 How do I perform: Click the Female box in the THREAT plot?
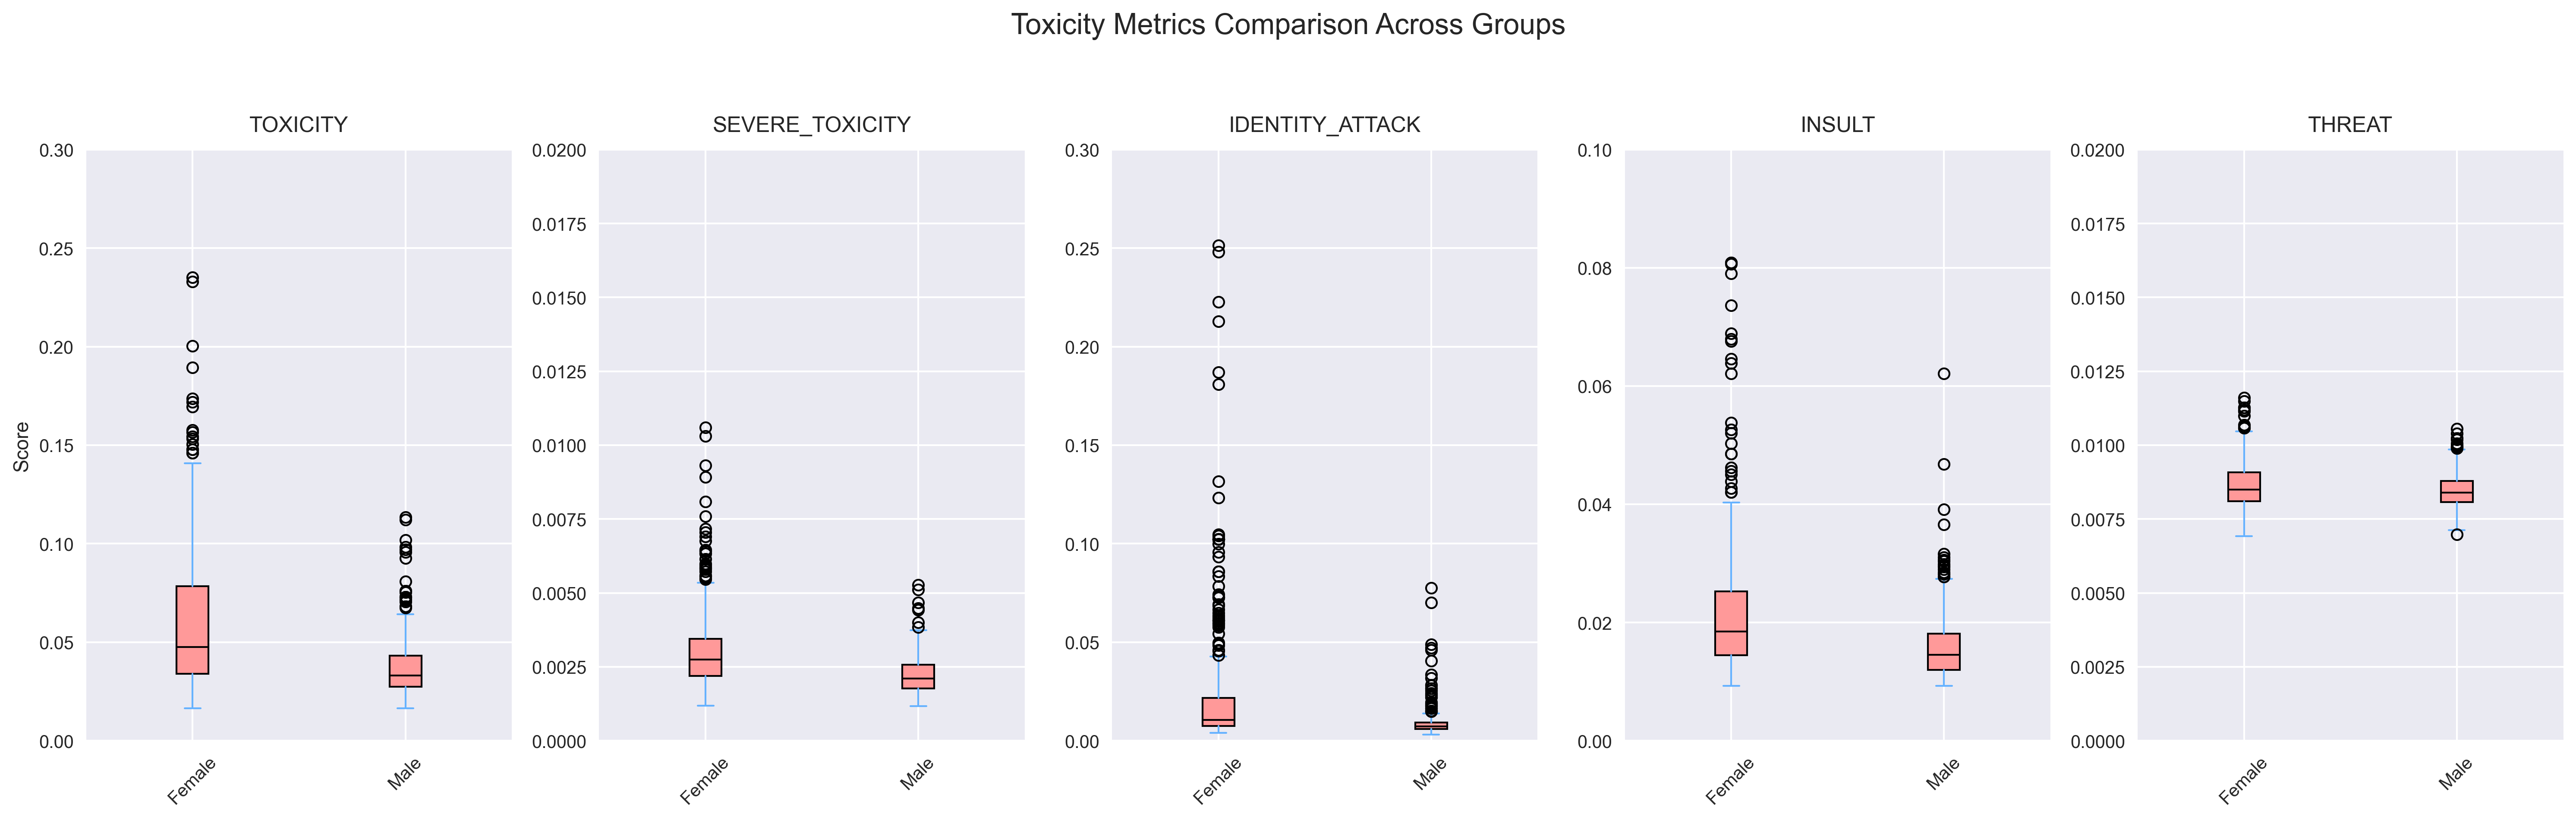pos(2244,486)
